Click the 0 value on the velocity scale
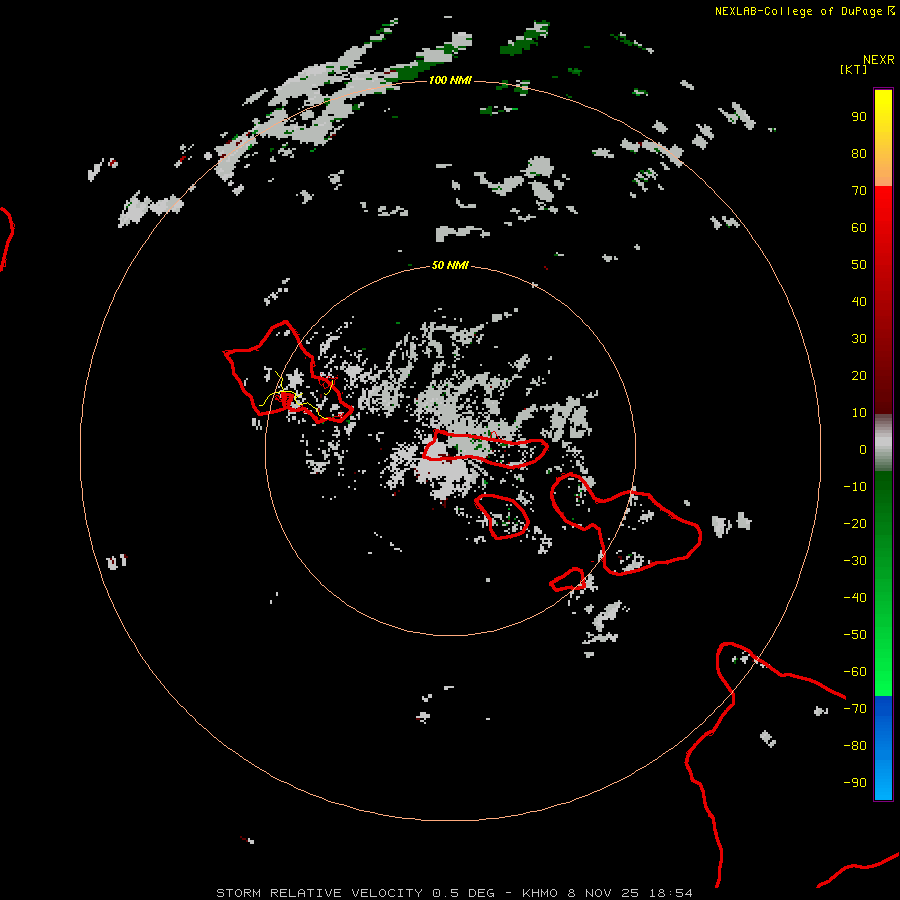 (863, 450)
